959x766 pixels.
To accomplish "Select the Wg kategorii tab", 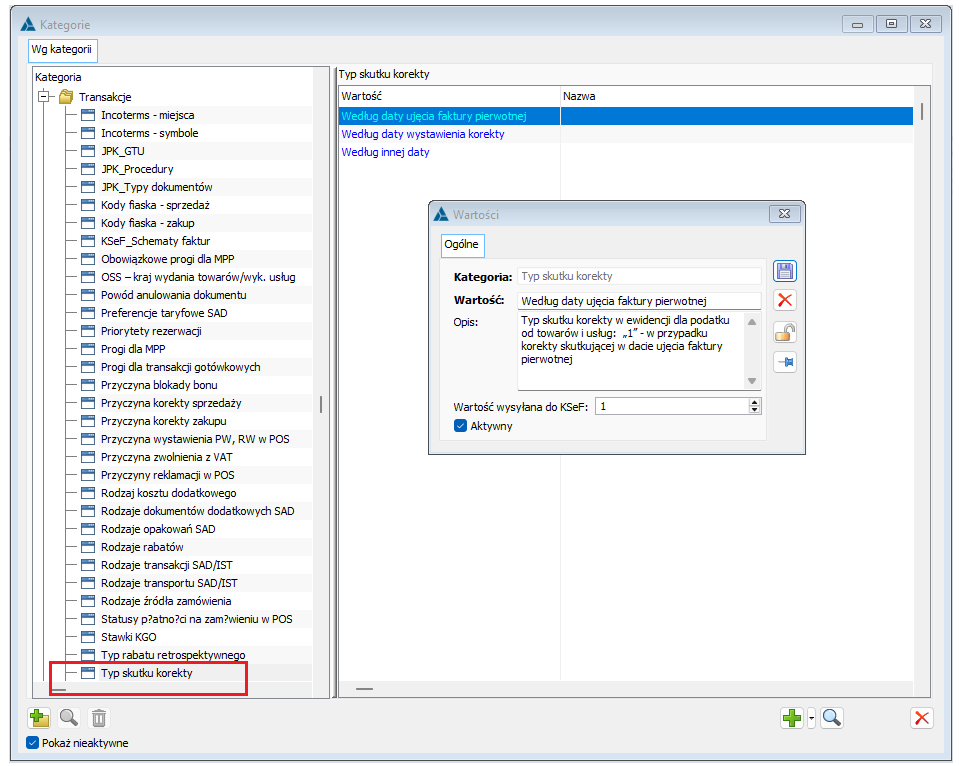I will coord(62,50).
